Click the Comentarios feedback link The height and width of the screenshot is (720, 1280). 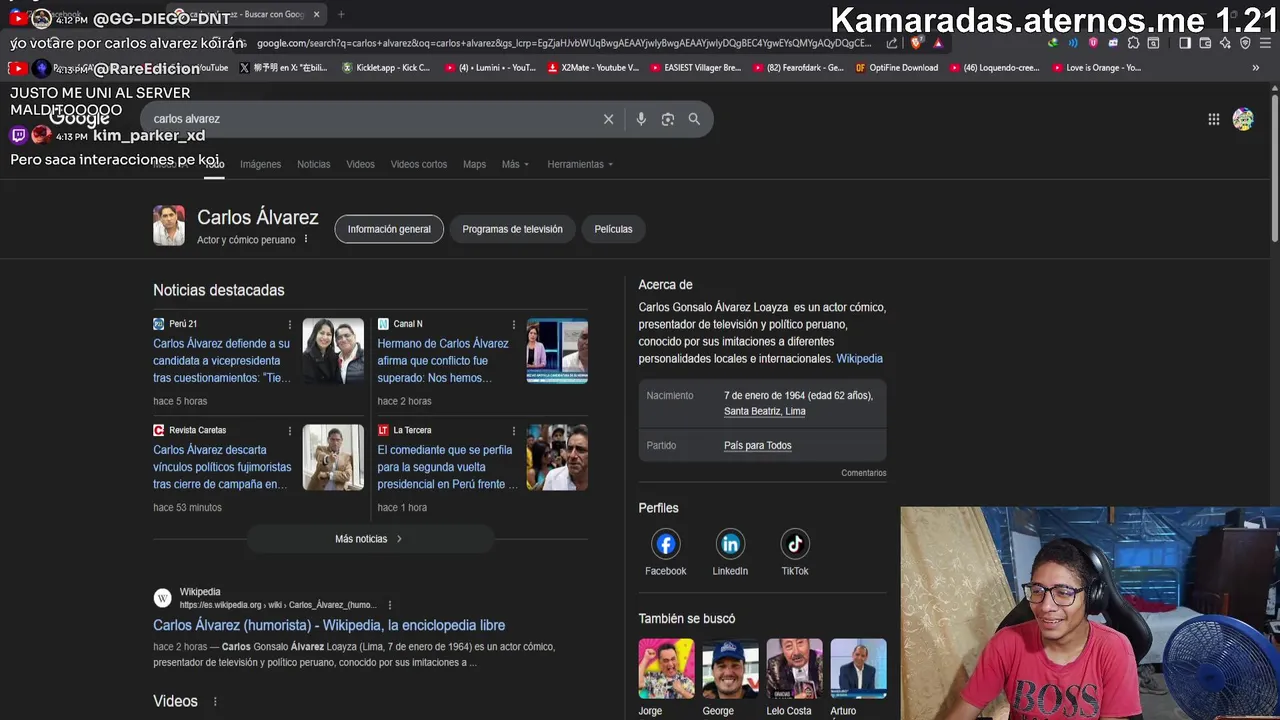863,473
